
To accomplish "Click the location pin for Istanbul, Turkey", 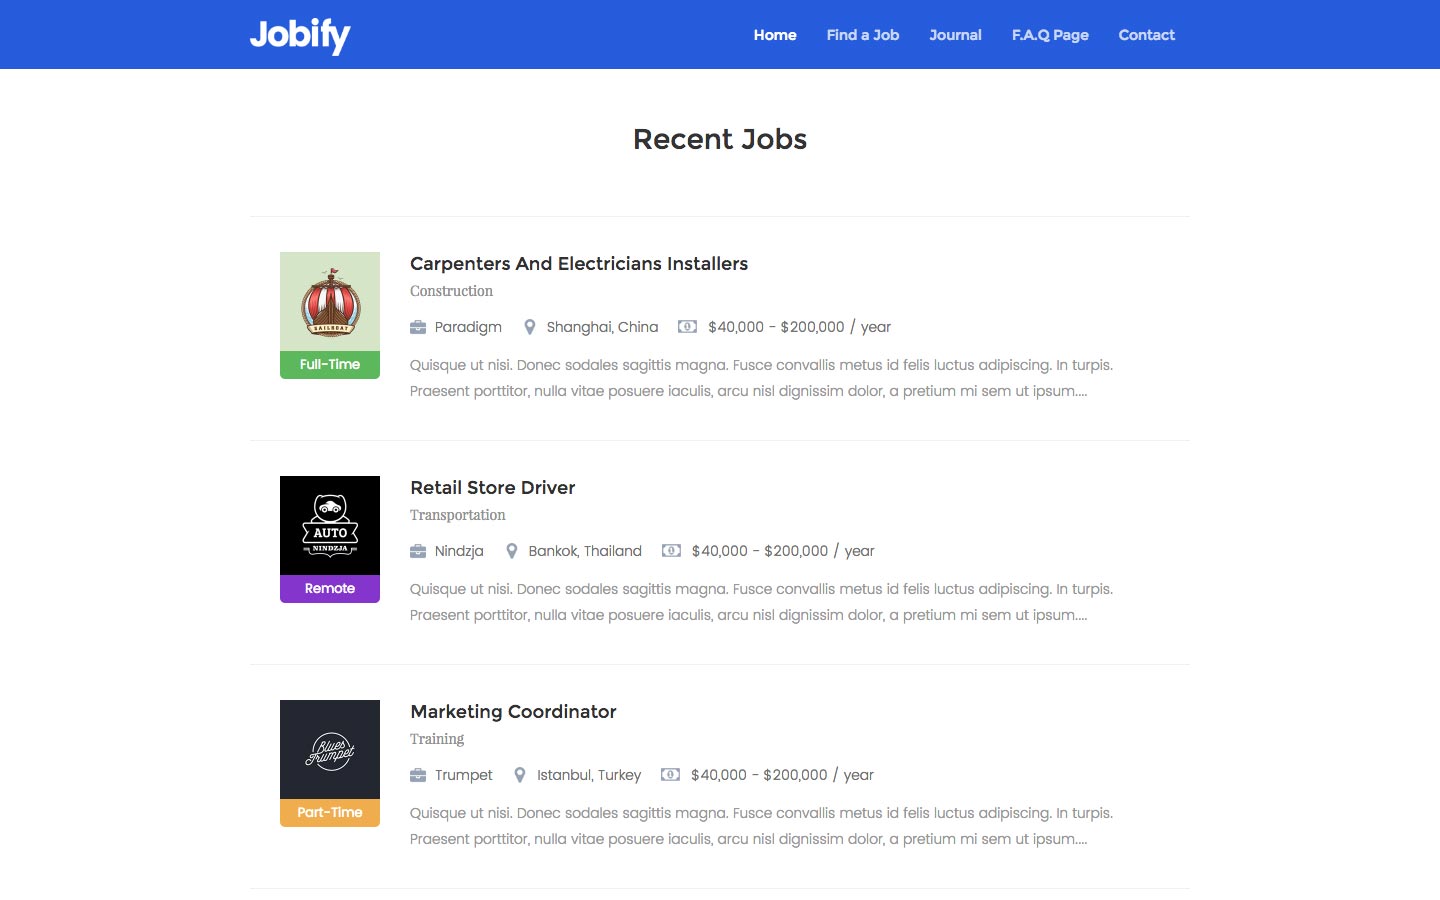I will 520,775.
